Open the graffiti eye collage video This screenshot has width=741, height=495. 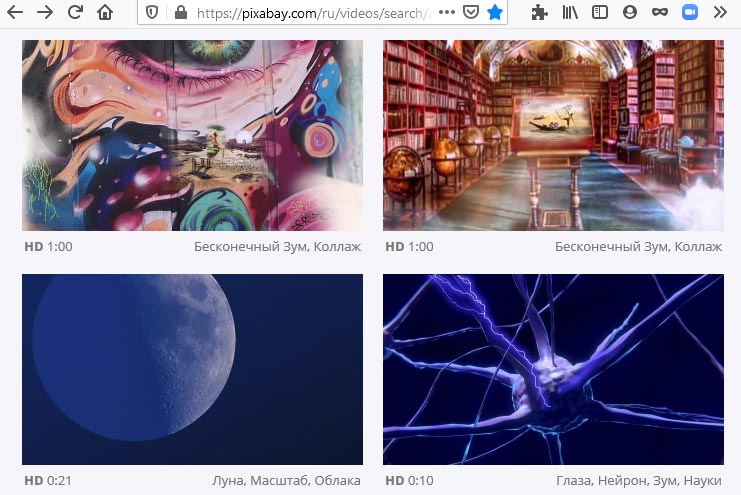[192, 135]
